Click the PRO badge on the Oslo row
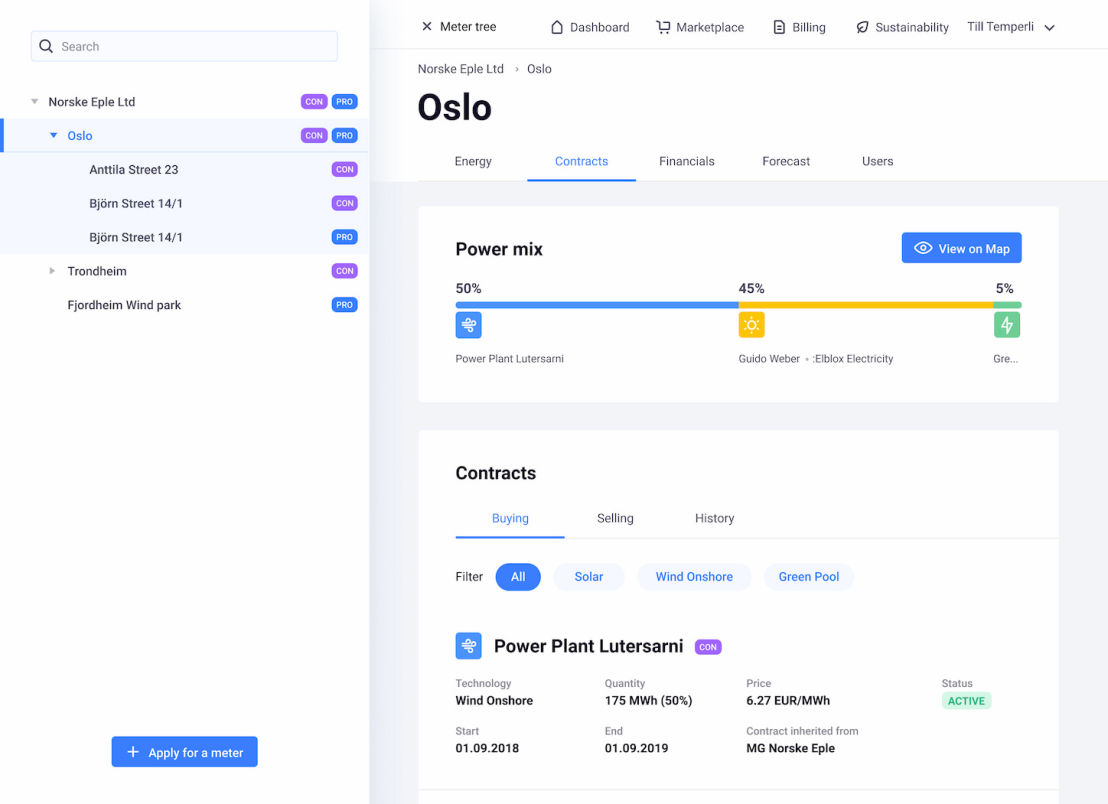This screenshot has height=804, width=1108. pyautogui.click(x=344, y=136)
